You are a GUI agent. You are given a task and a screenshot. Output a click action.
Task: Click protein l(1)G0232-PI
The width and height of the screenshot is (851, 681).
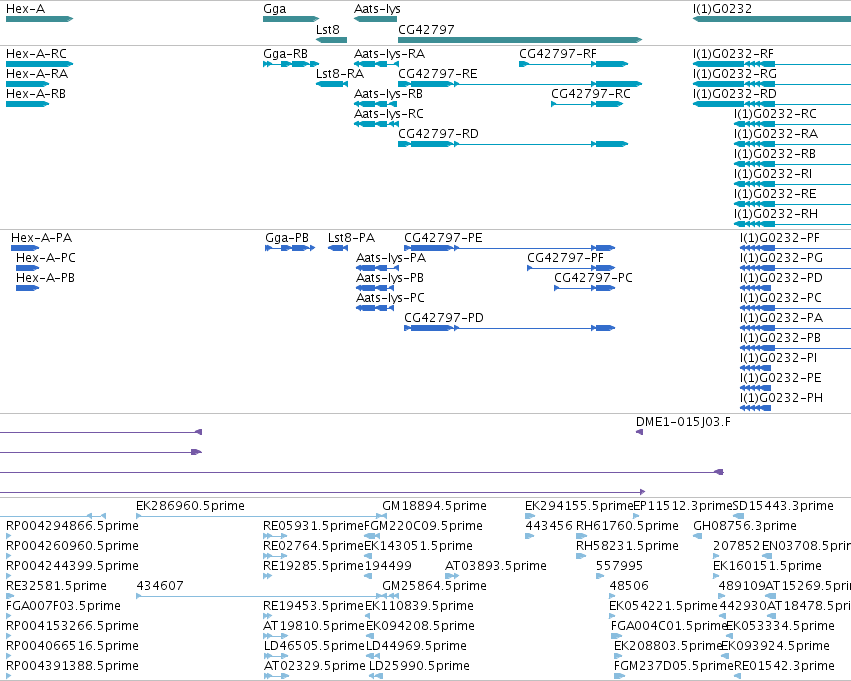755,368
